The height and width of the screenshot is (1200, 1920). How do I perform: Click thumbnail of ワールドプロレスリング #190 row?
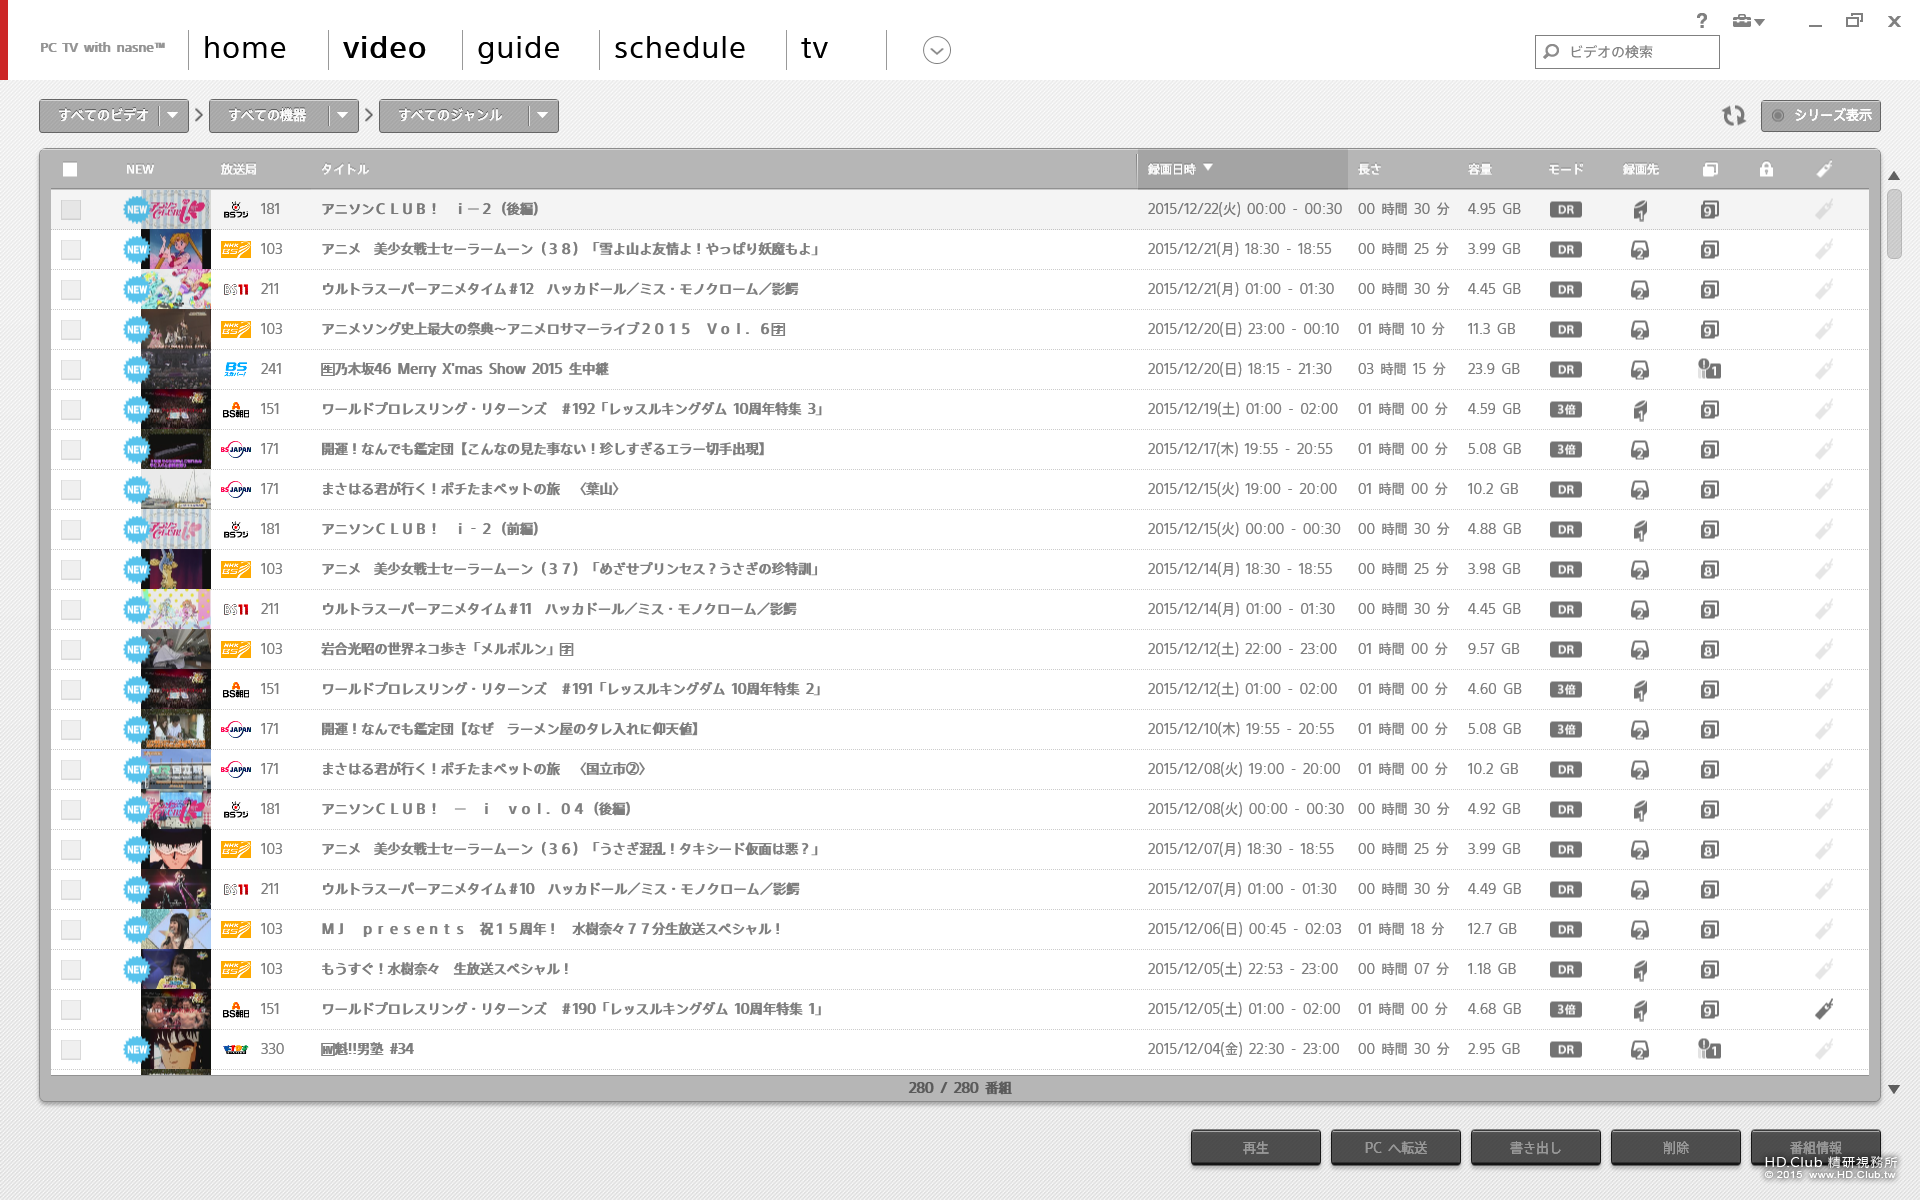tap(176, 1009)
